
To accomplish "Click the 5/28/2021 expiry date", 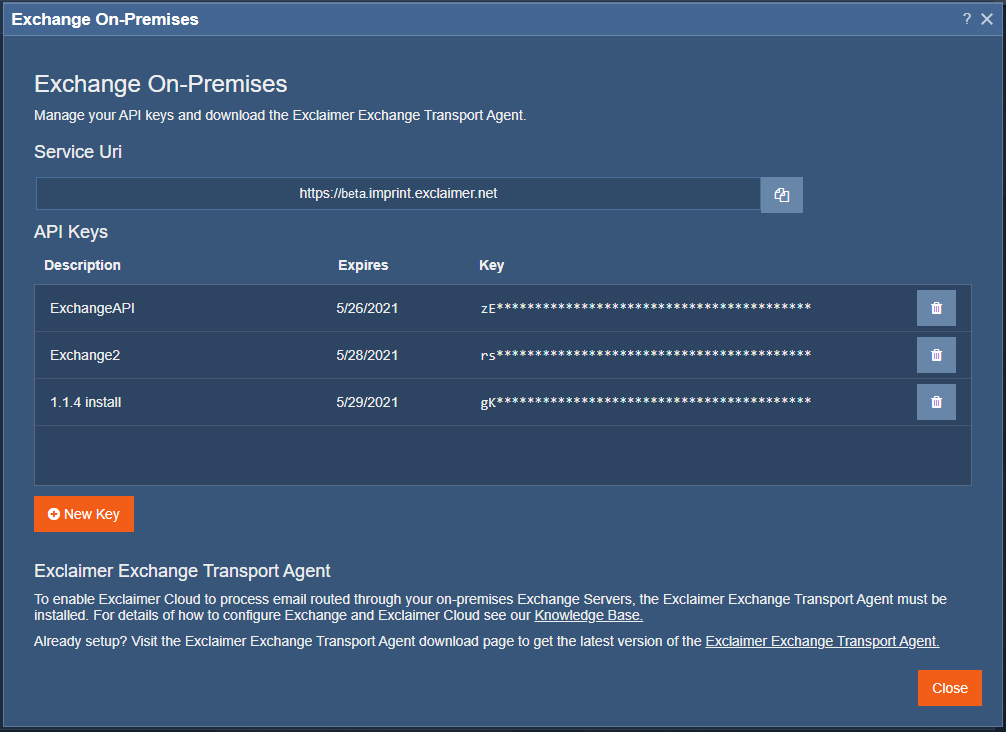I will [367, 355].
